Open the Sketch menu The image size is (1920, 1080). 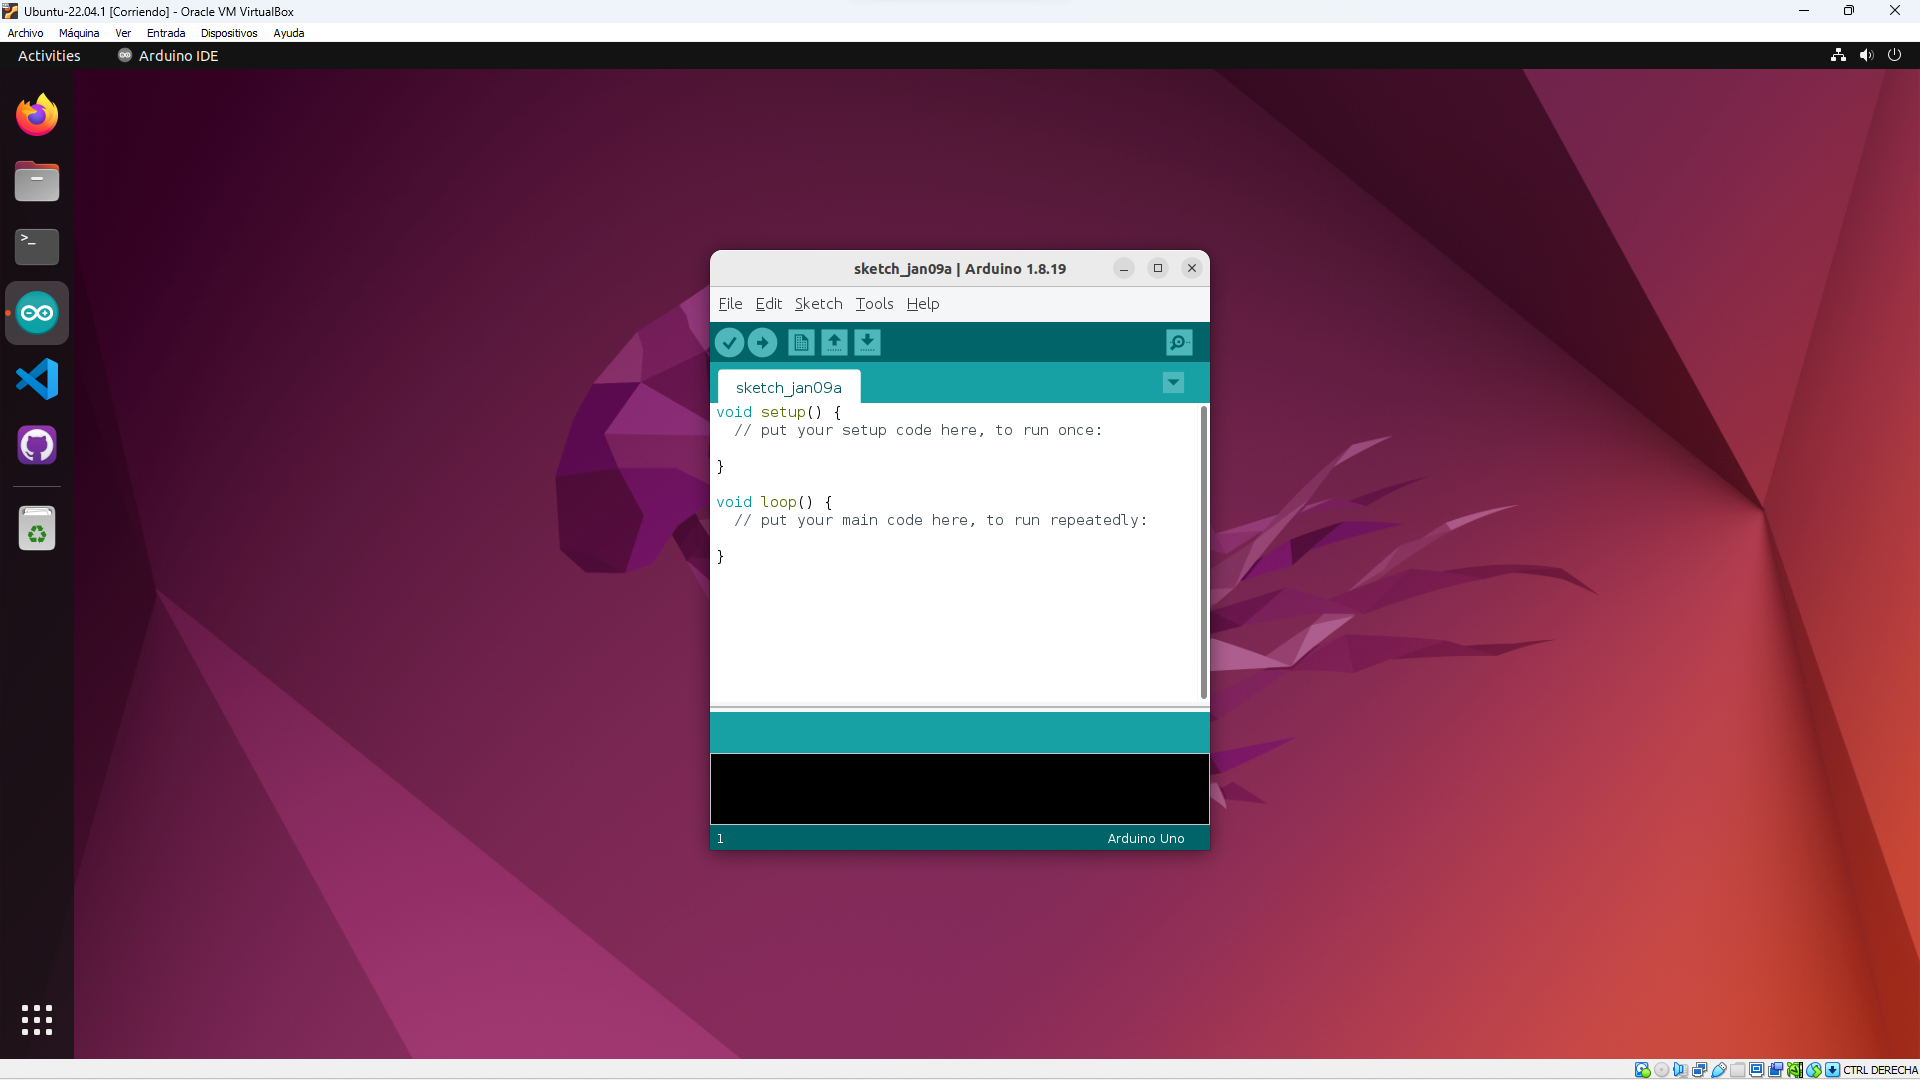(x=818, y=304)
